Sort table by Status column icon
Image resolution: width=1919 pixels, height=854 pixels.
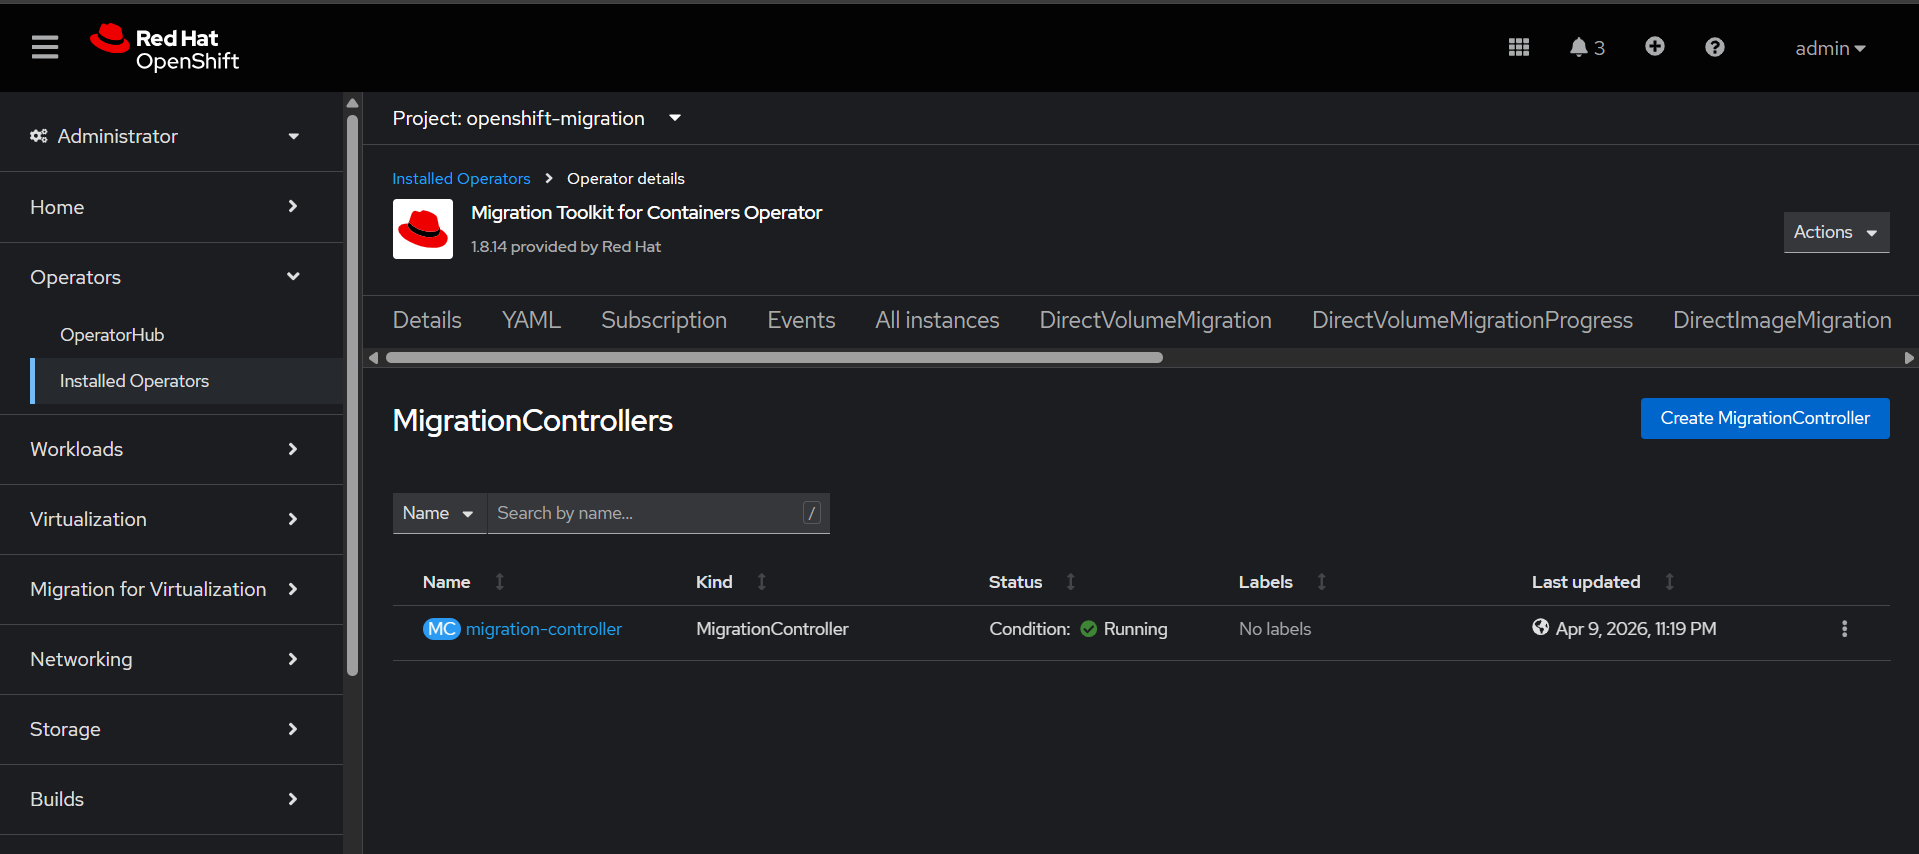[x=1070, y=582]
